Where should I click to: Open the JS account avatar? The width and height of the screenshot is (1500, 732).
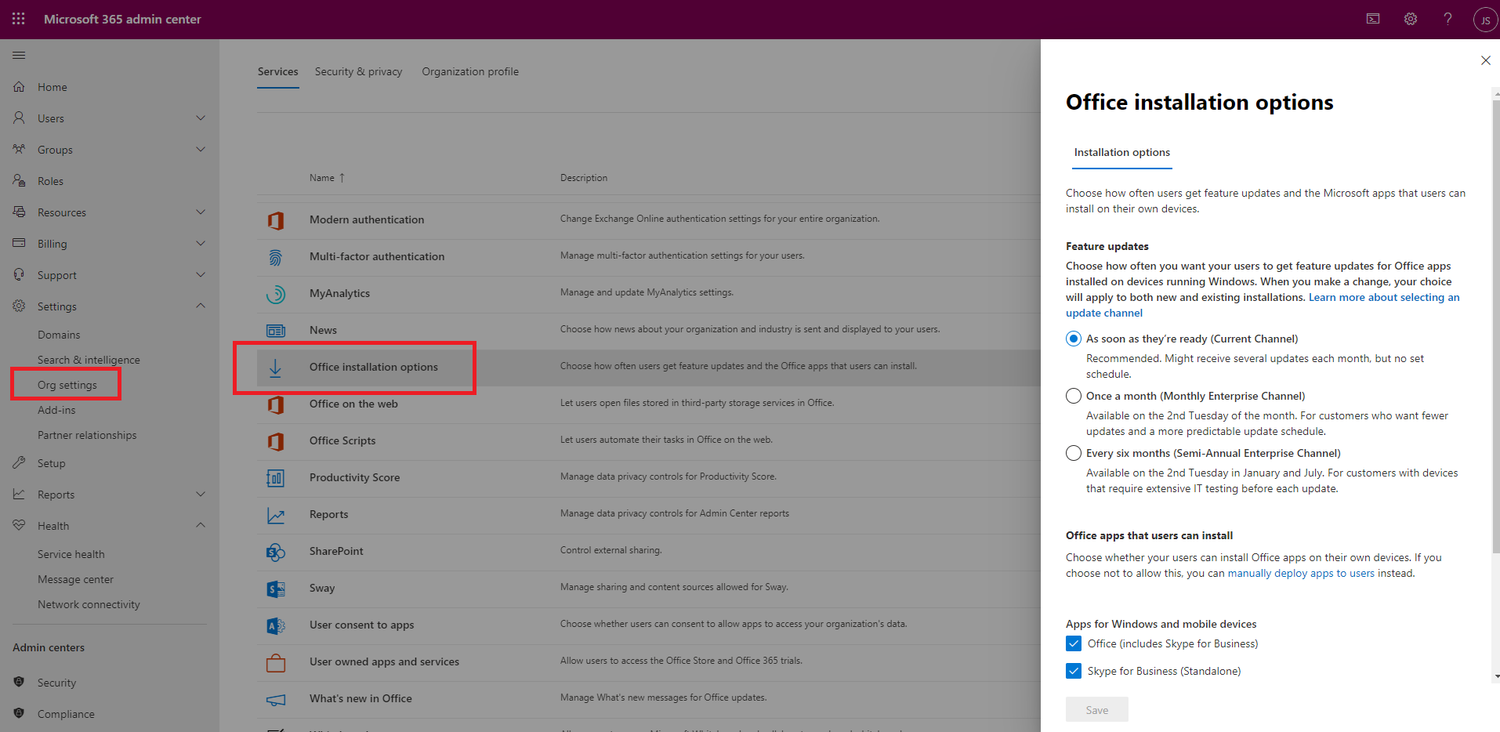pyautogui.click(x=1485, y=18)
